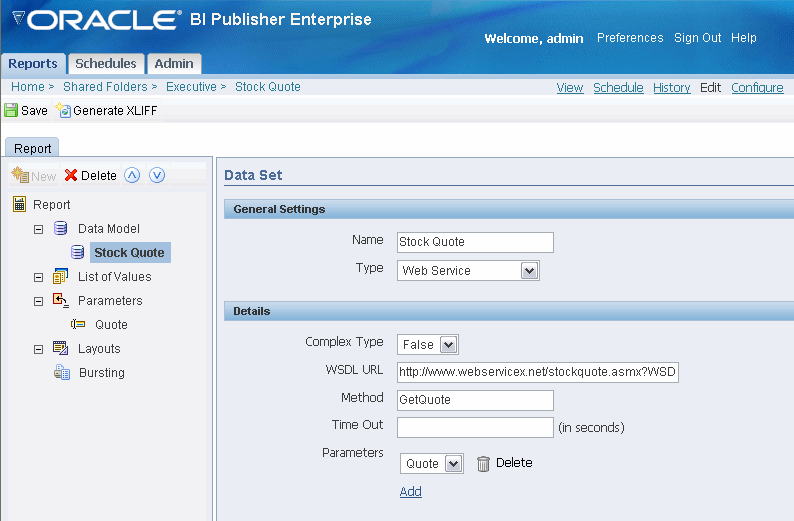Select Data Model label in tree
794x521 pixels.
[x=109, y=229]
